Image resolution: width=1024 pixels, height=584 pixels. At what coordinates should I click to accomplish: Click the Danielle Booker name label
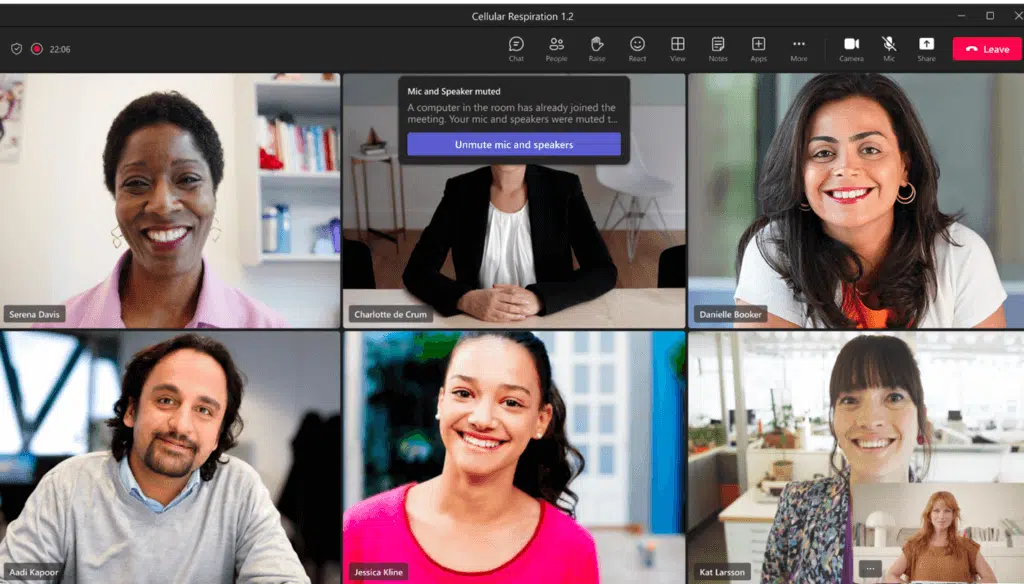point(730,314)
